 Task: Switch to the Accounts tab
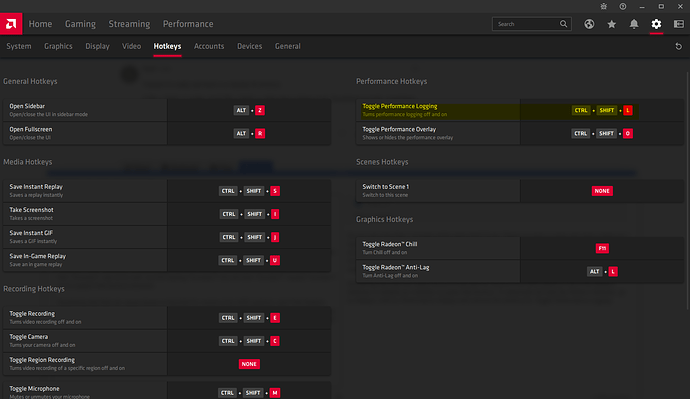tap(209, 46)
